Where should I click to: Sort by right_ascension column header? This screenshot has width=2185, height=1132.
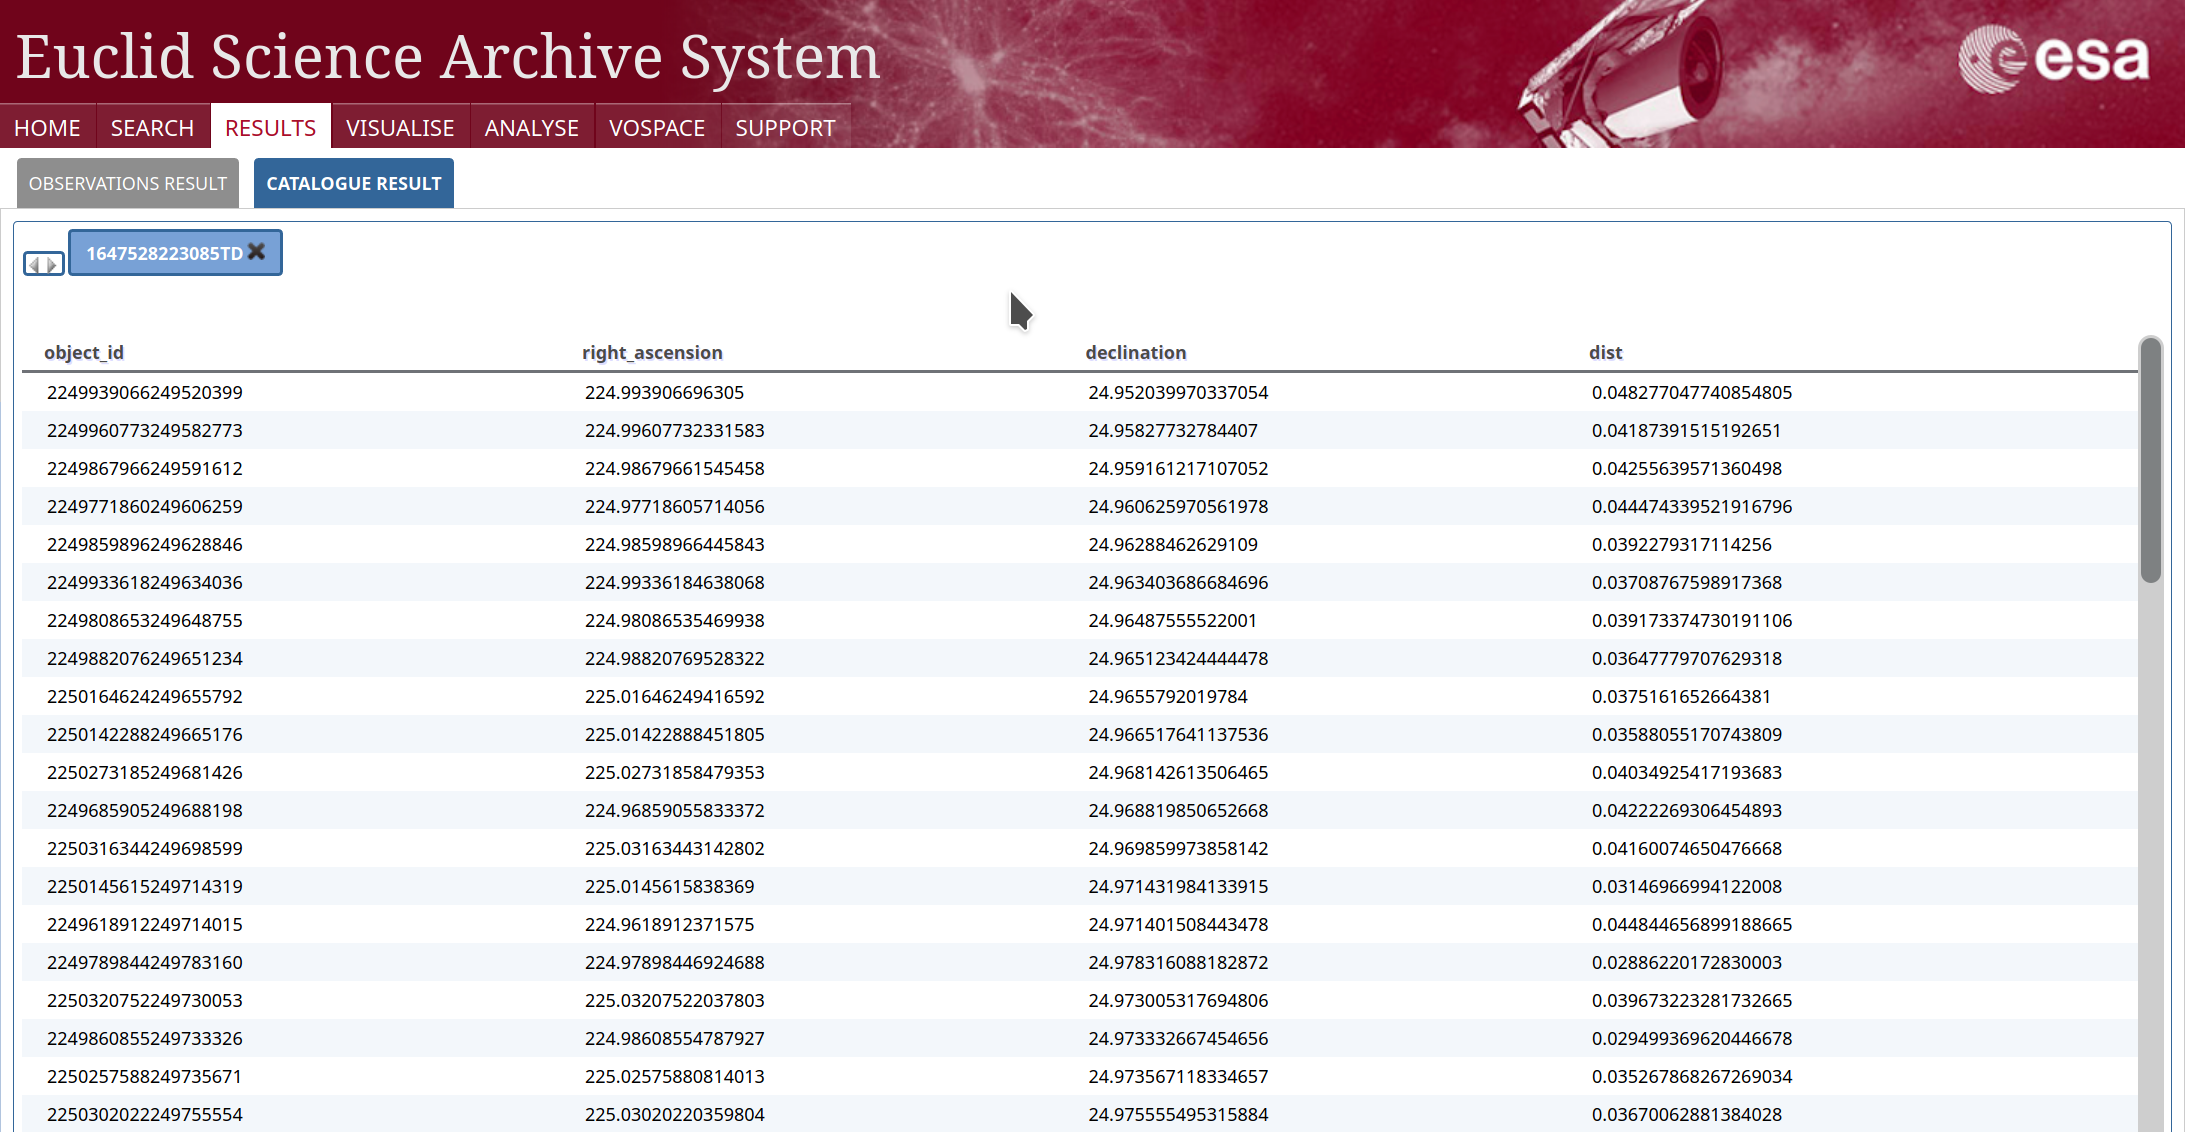[652, 352]
